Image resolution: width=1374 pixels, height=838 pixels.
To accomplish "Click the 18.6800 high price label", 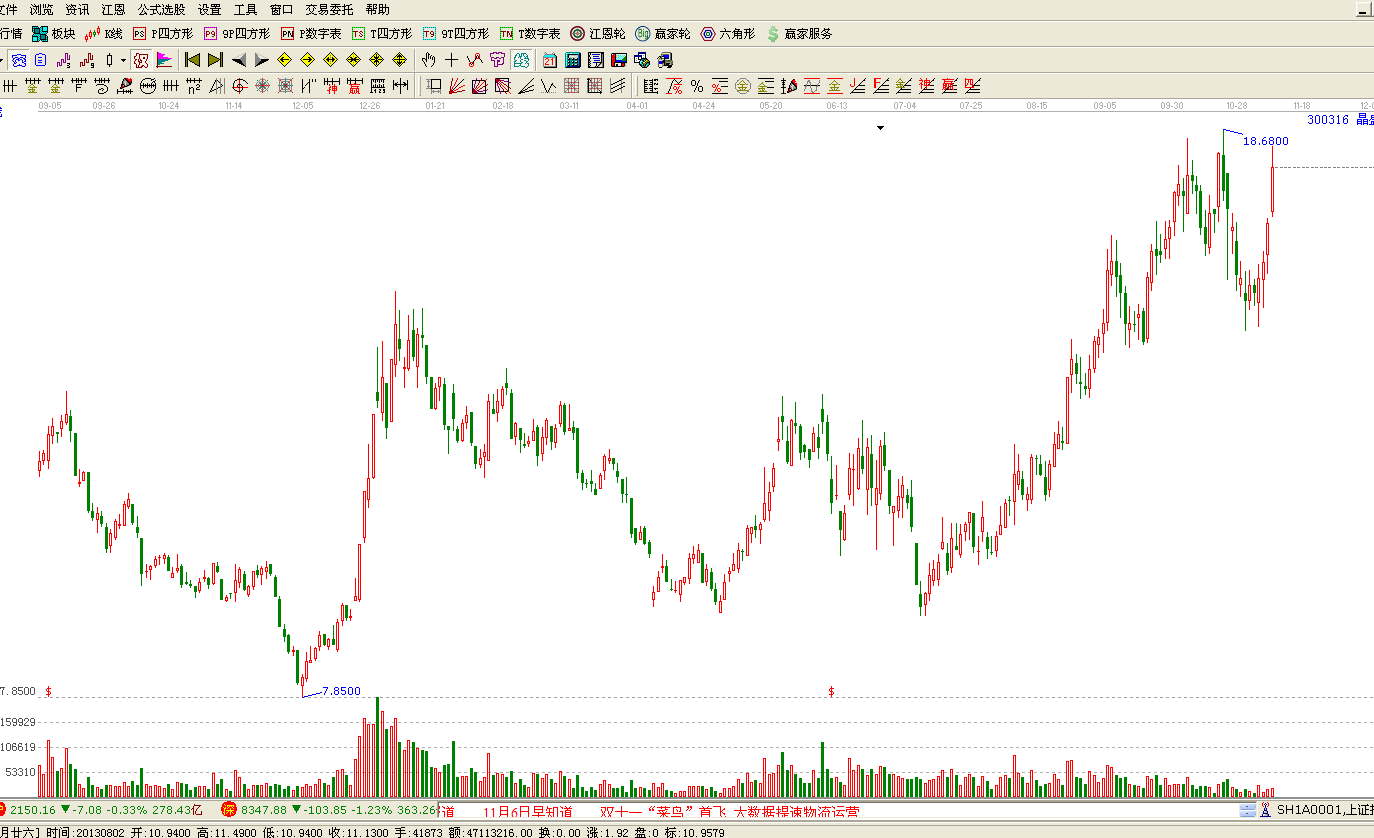I will tap(1265, 141).
